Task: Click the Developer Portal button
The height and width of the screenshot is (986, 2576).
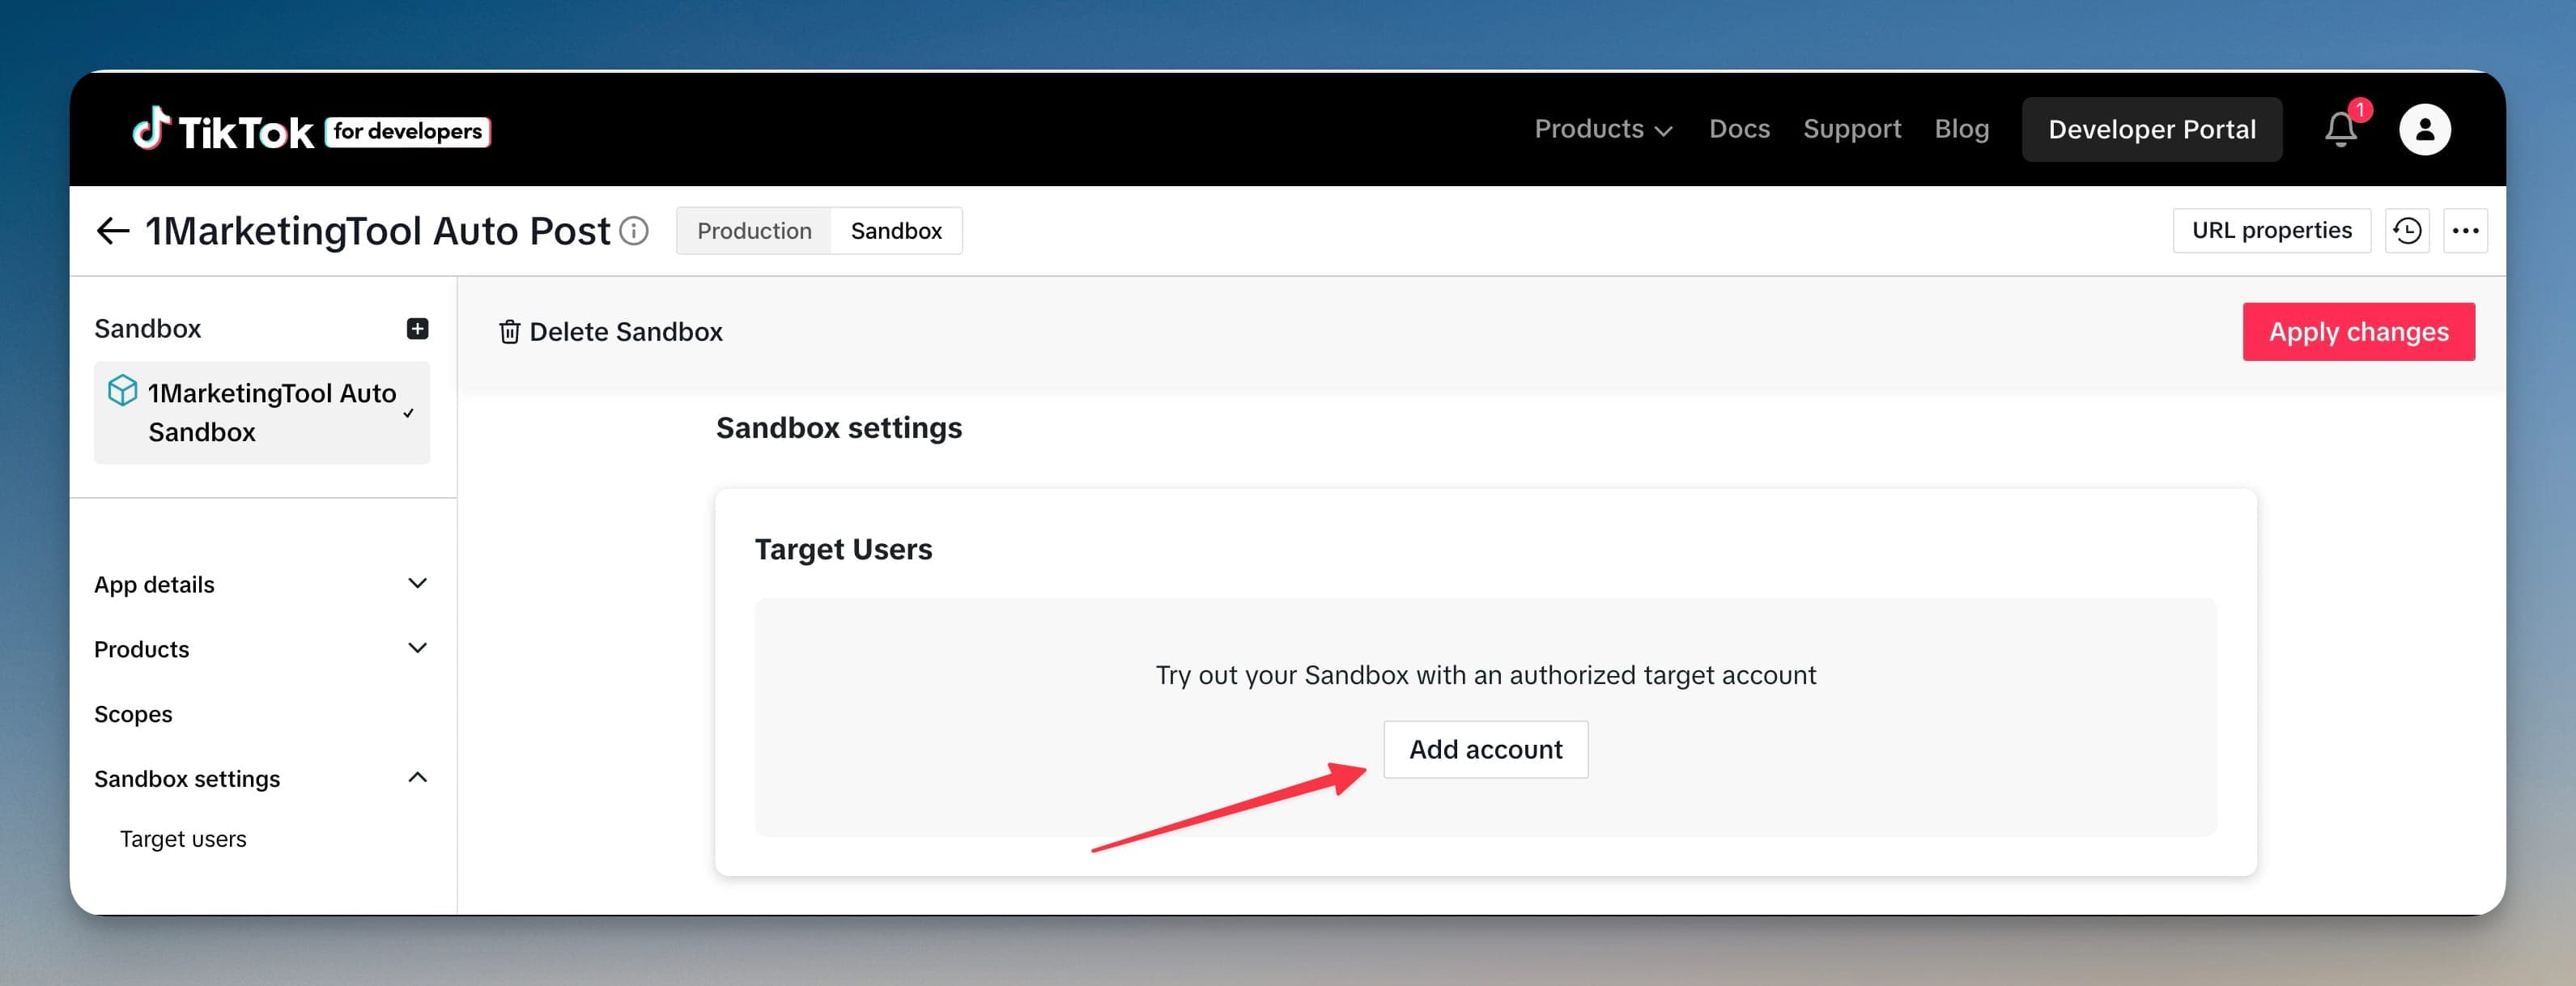Action: click(x=2152, y=129)
